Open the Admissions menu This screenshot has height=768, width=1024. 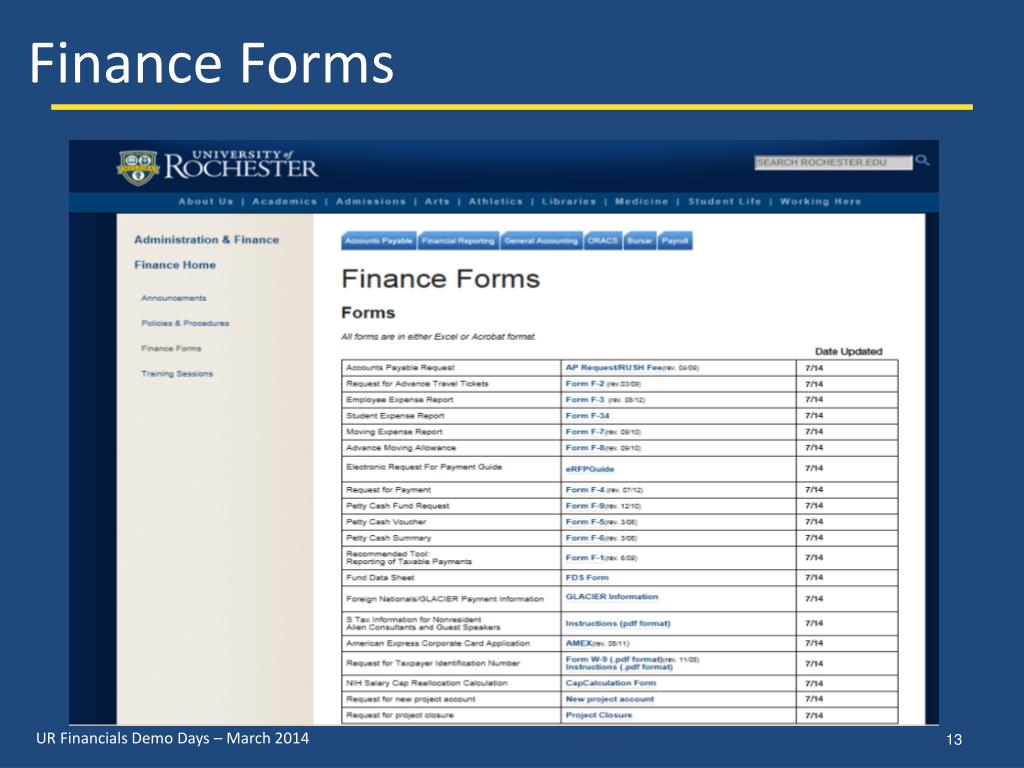coord(371,202)
